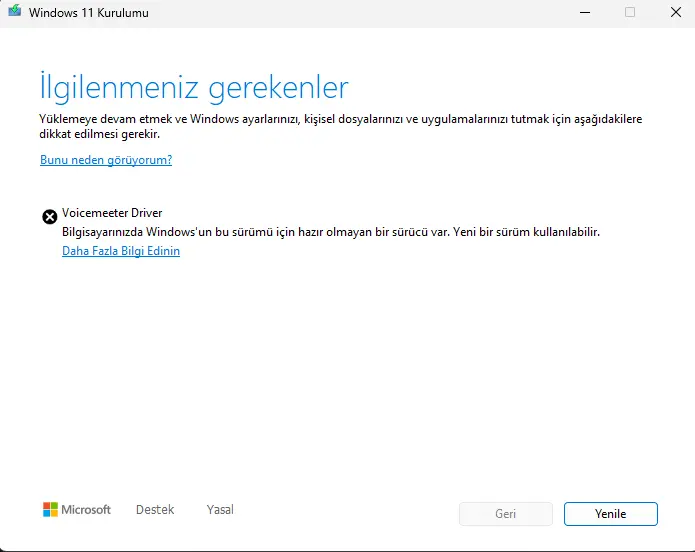Click the driver warning message text
Screen dimensions: 695x552
(x=331, y=232)
